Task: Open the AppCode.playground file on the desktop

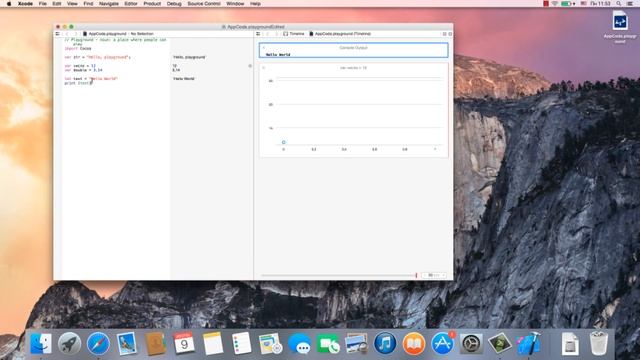Action: (620, 26)
